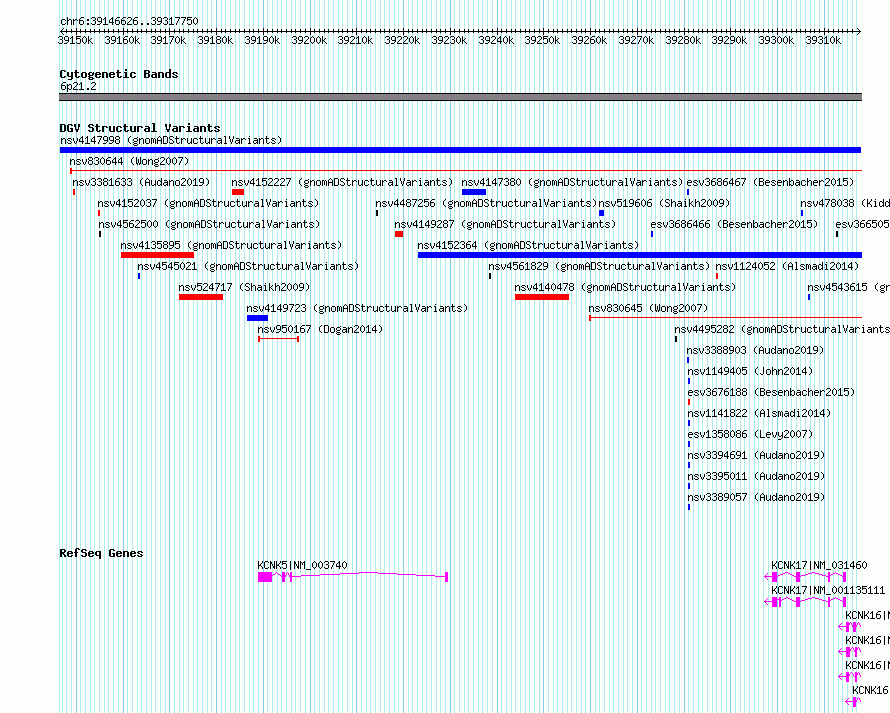Click the red nsv4149287 feature block

click(399, 234)
